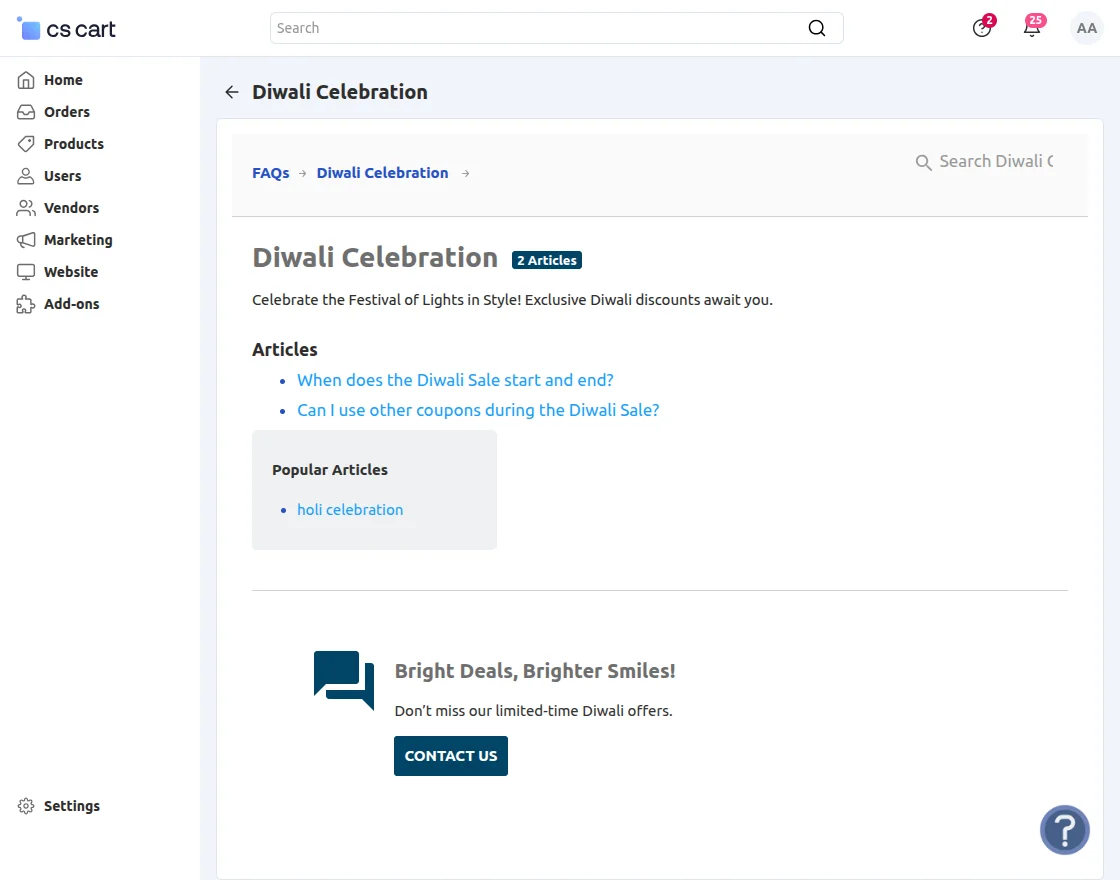Open the Products section

tap(73, 144)
